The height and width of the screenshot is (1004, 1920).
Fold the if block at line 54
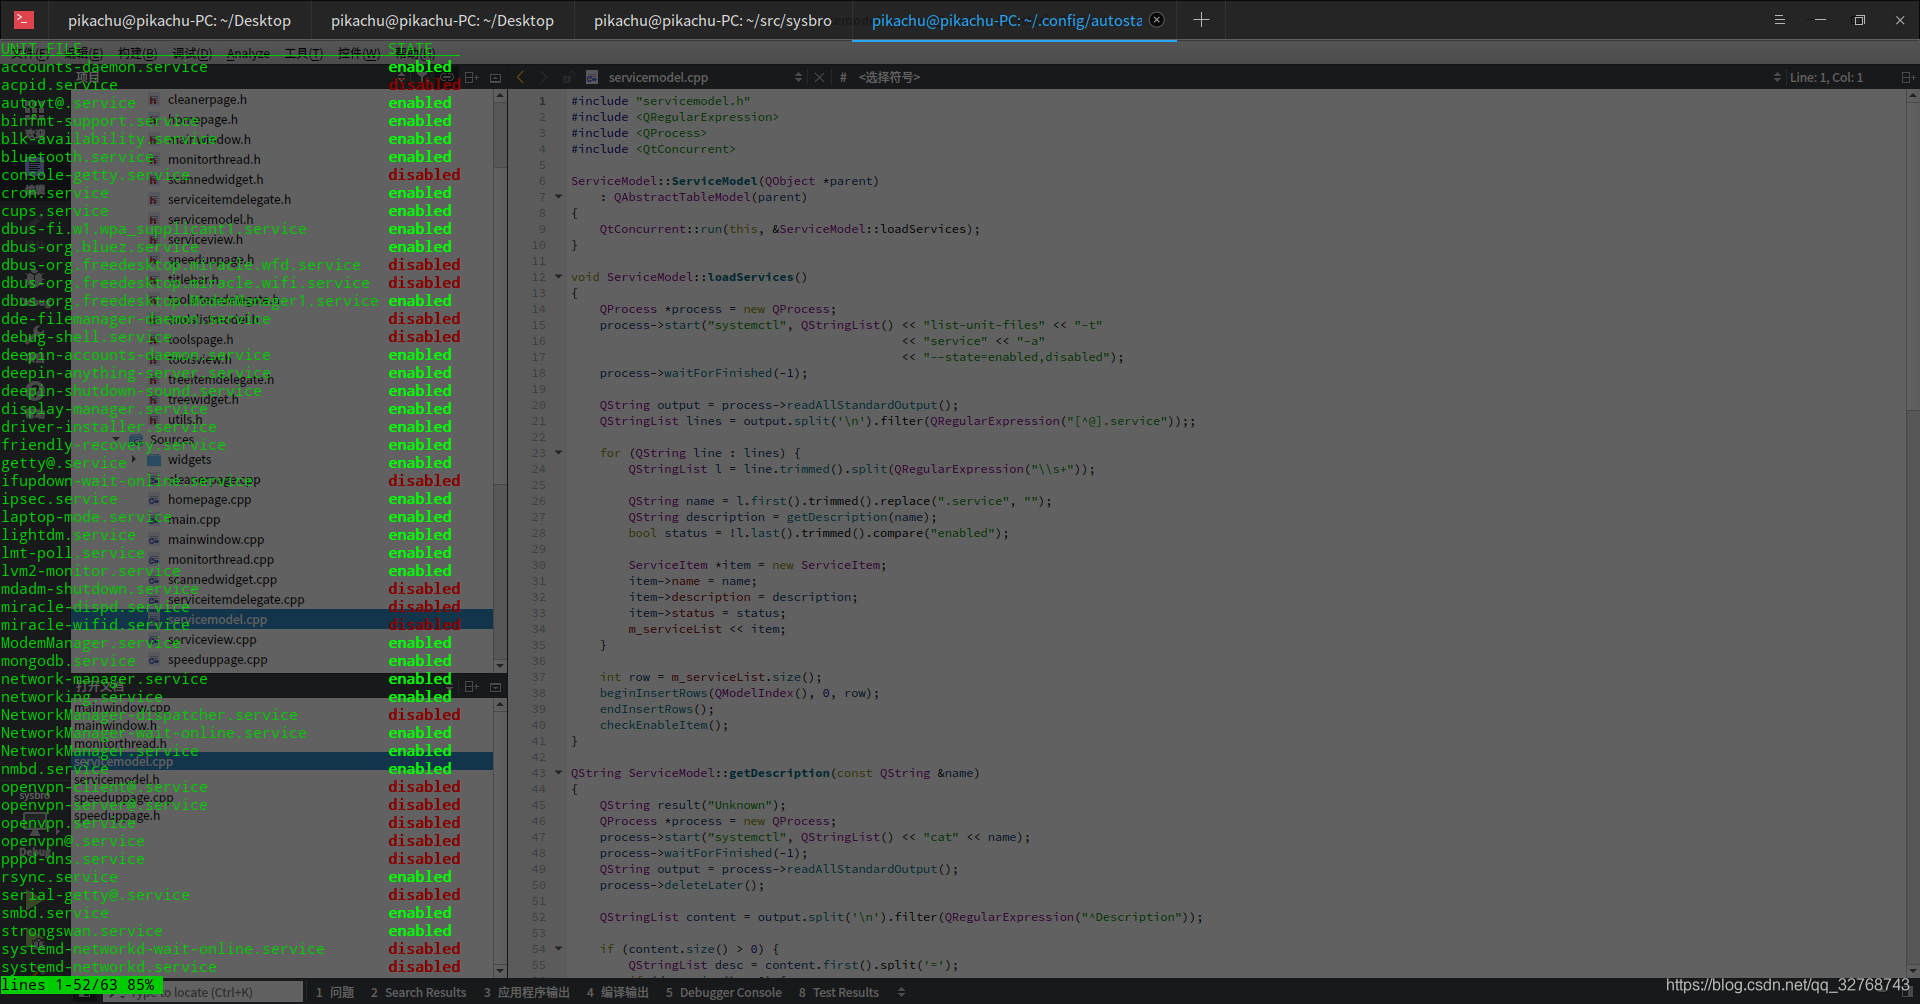click(558, 948)
